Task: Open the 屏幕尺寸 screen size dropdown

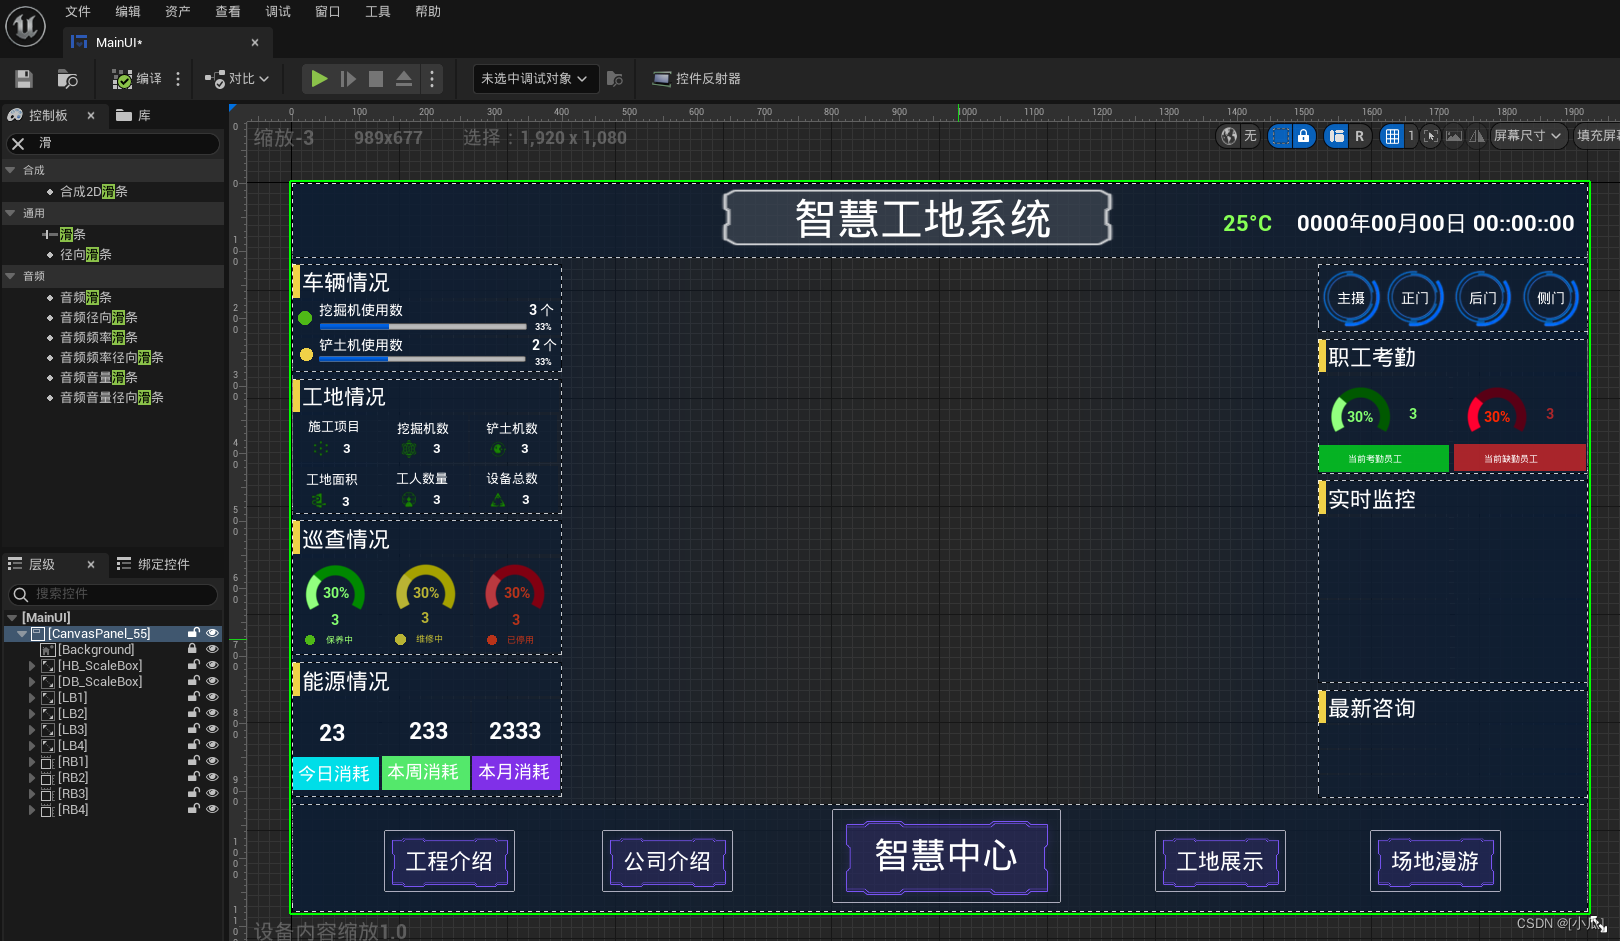Action: click(1527, 136)
